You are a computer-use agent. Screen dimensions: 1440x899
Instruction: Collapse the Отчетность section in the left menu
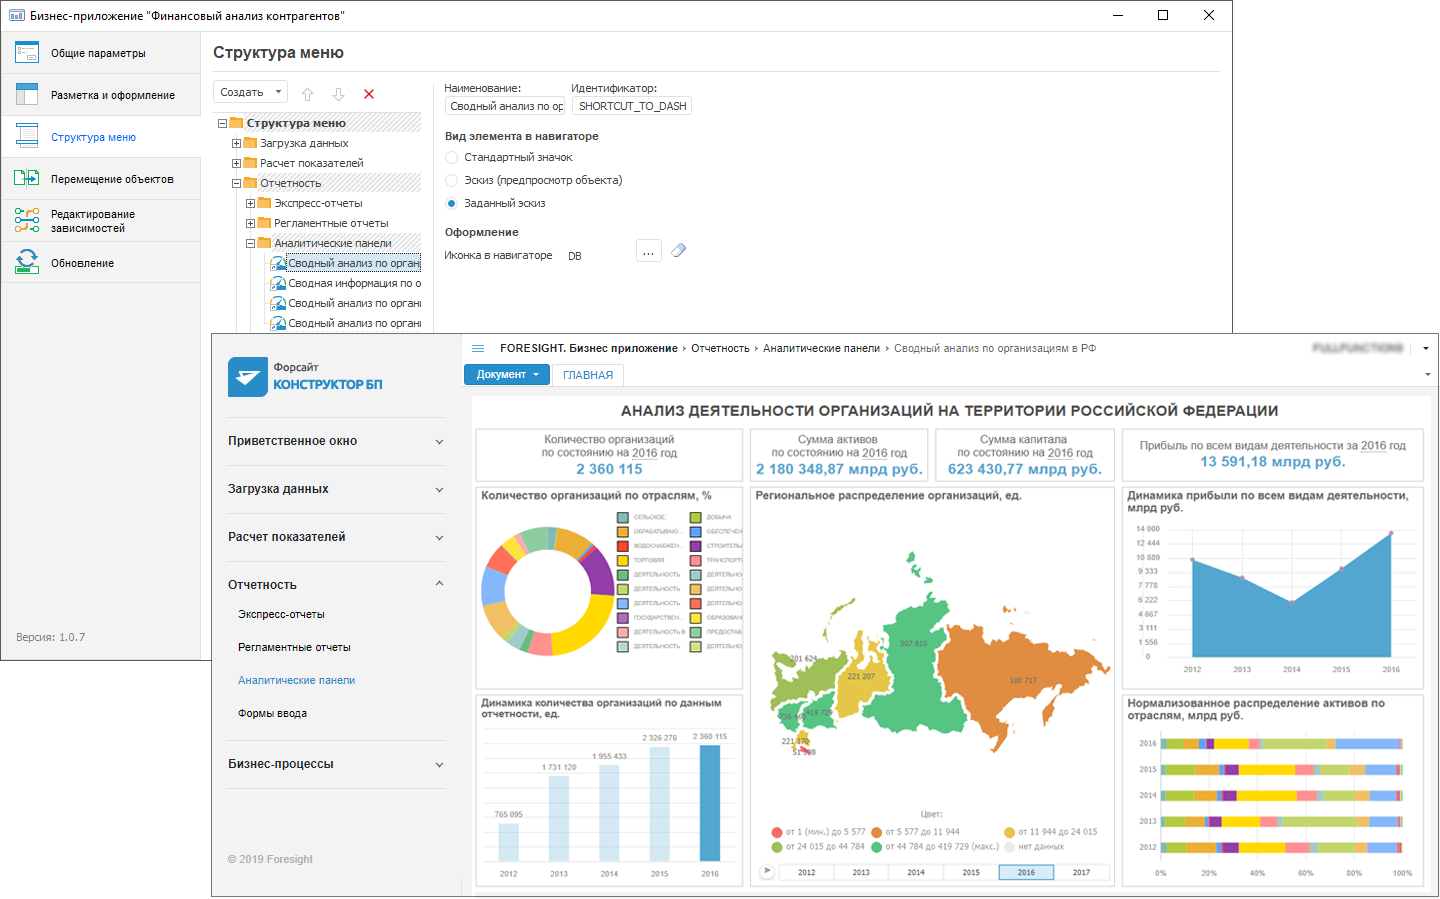(x=439, y=584)
